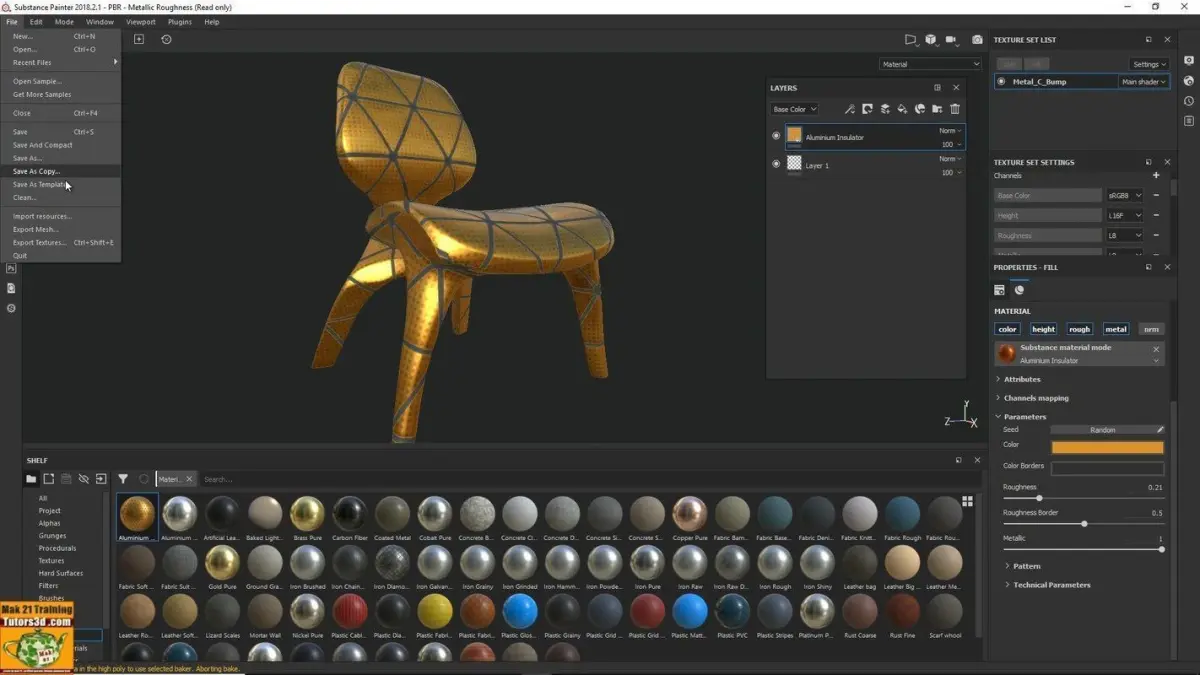
Task: Remove the Base Color channel with minus button
Action: pos(1156,195)
